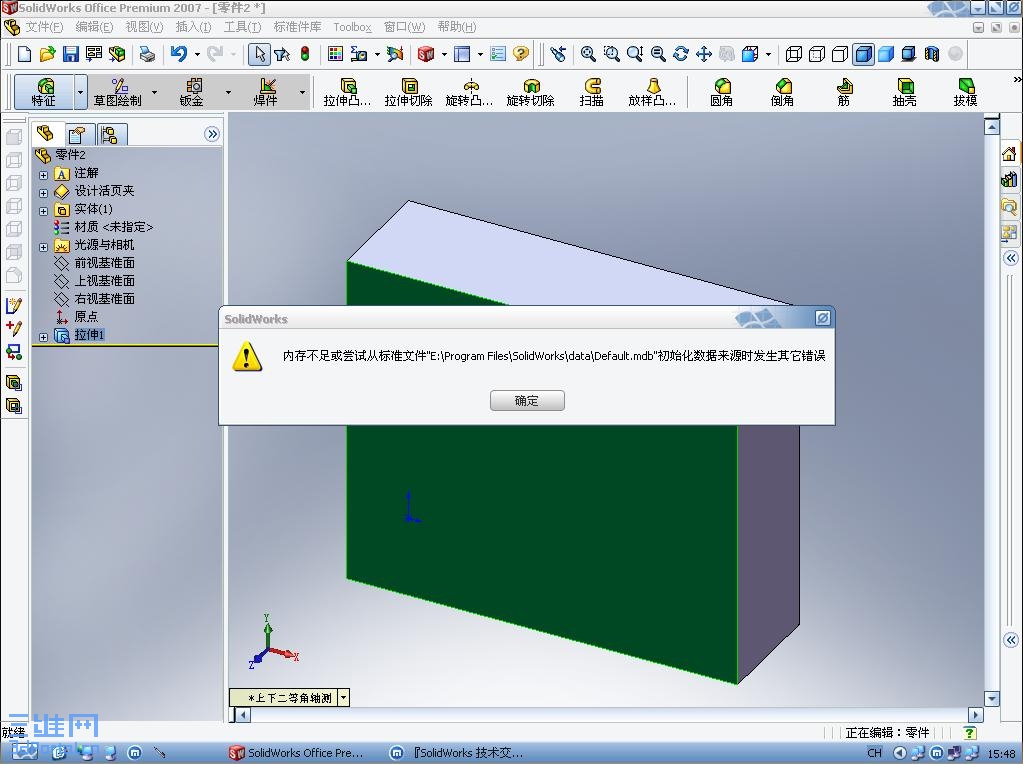The height and width of the screenshot is (764, 1023).
Task: Collapse the feature tree panel with chevron
Action: point(212,134)
